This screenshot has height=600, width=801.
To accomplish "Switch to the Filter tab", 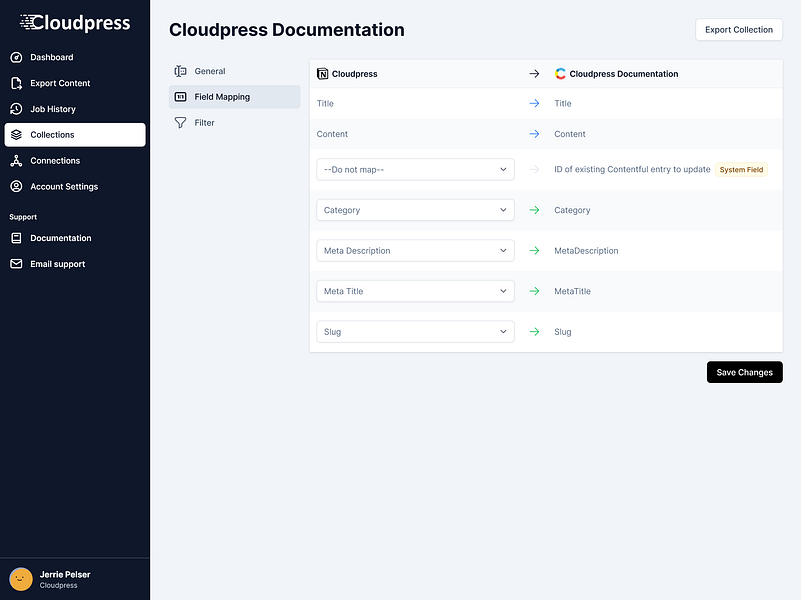I will [x=234, y=123].
